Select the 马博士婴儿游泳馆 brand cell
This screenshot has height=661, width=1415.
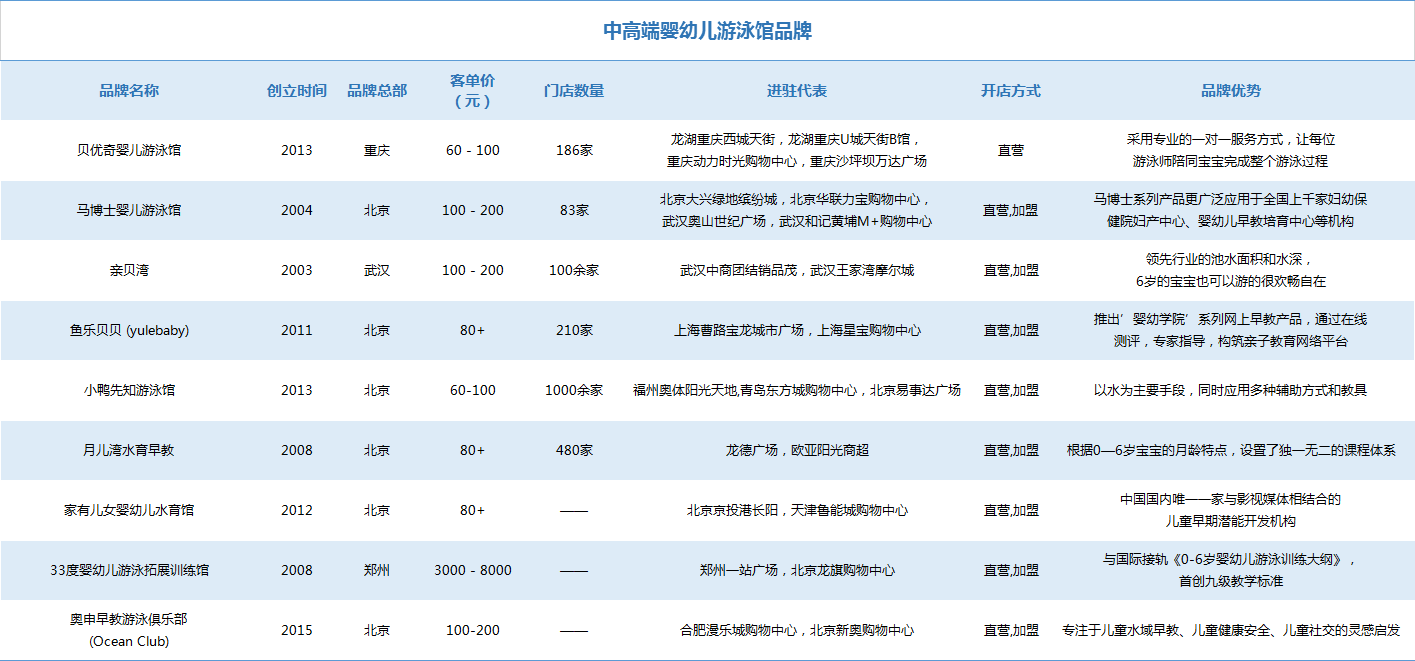pos(129,211)
